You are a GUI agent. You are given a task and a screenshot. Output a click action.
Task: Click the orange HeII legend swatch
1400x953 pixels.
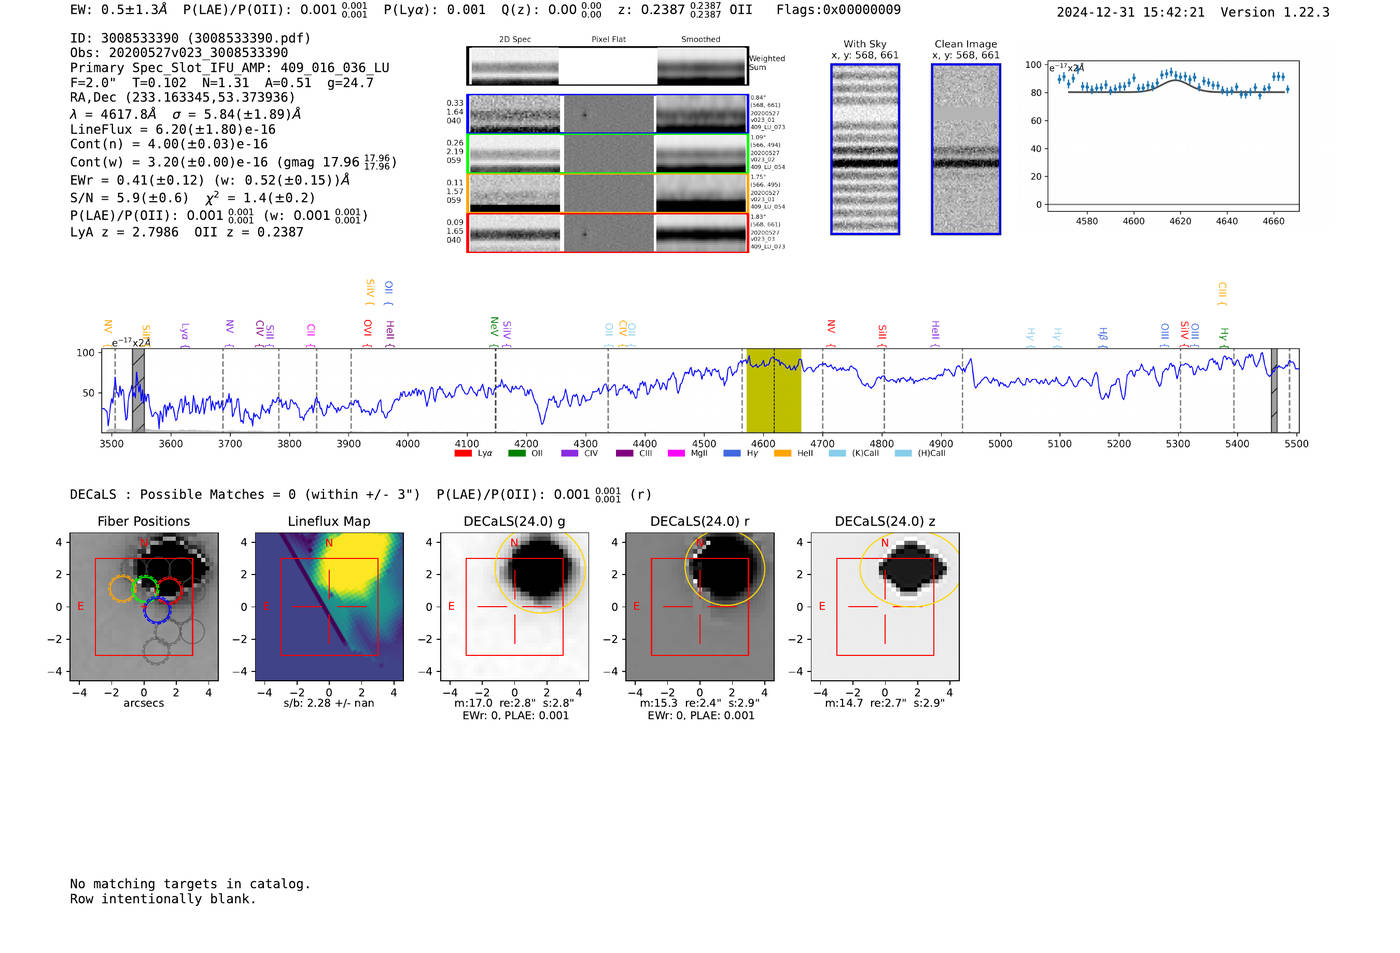click(782, 453)
